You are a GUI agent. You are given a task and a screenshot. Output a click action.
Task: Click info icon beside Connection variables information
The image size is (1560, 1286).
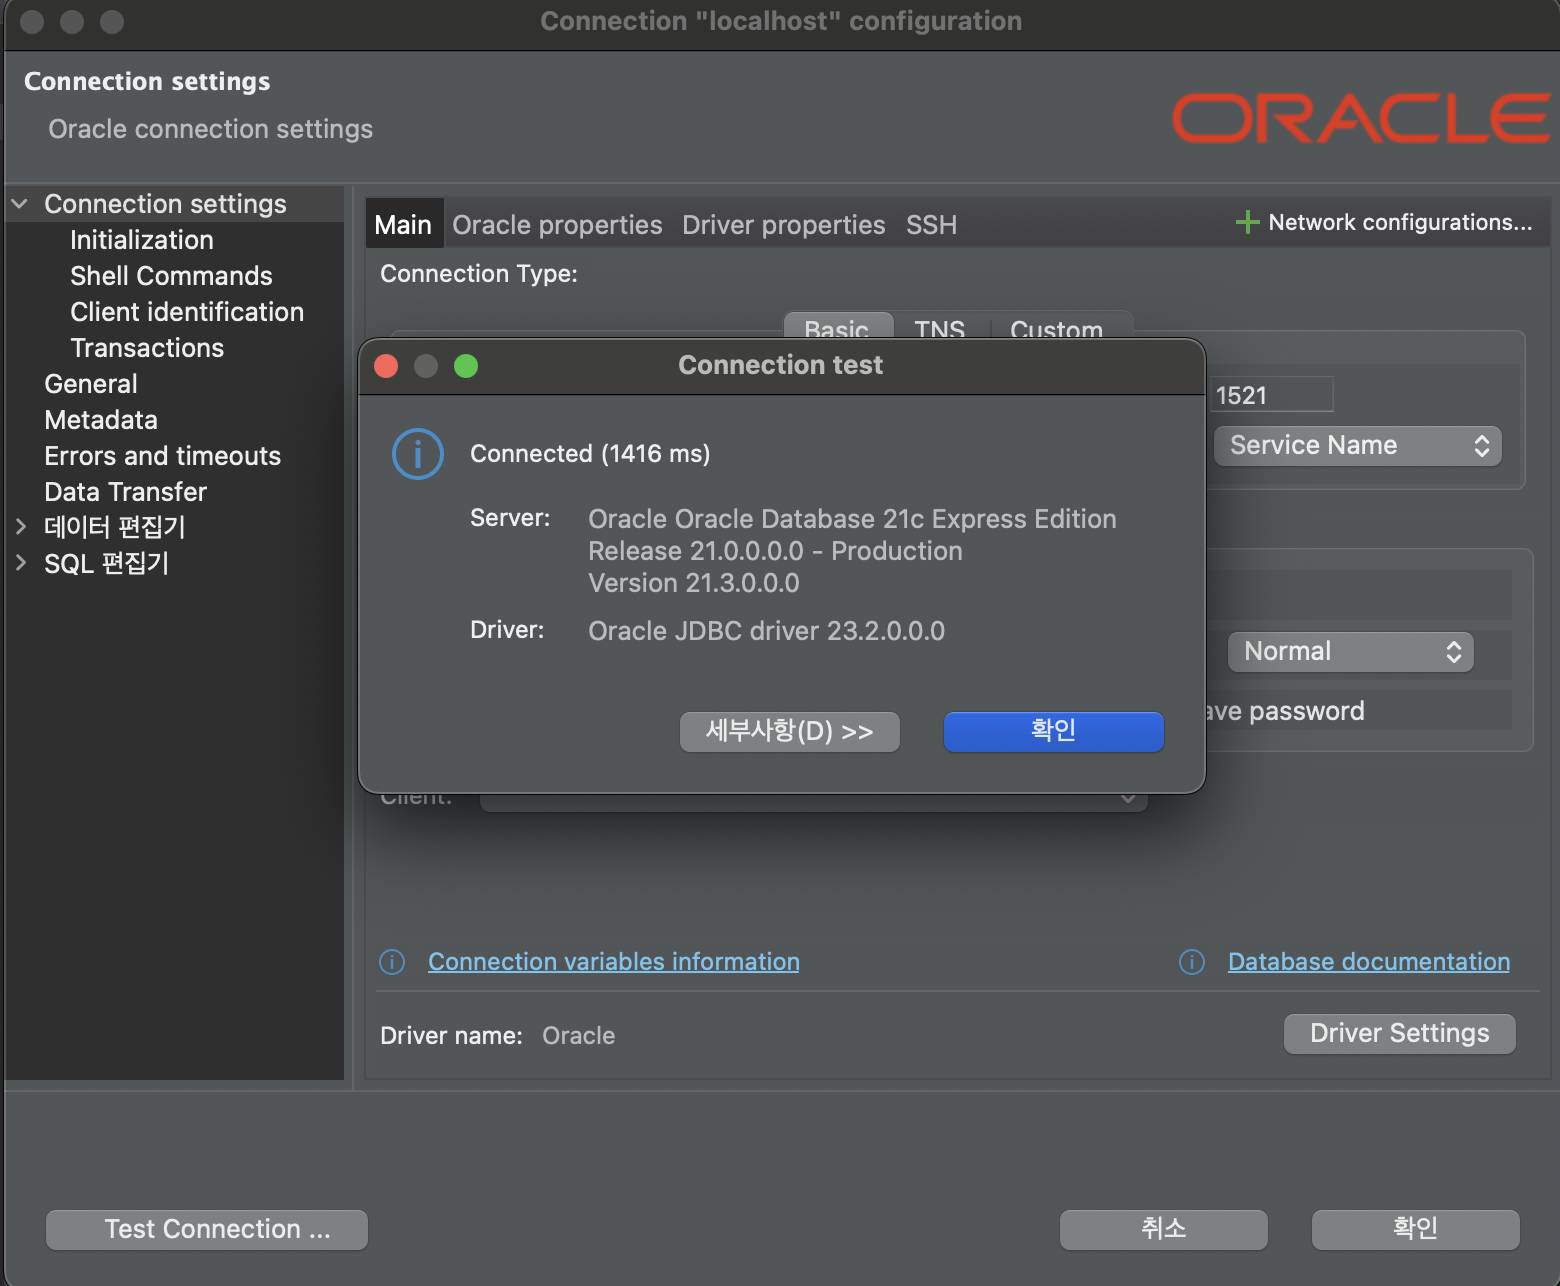pyautogui.click(x=392, y=962)
